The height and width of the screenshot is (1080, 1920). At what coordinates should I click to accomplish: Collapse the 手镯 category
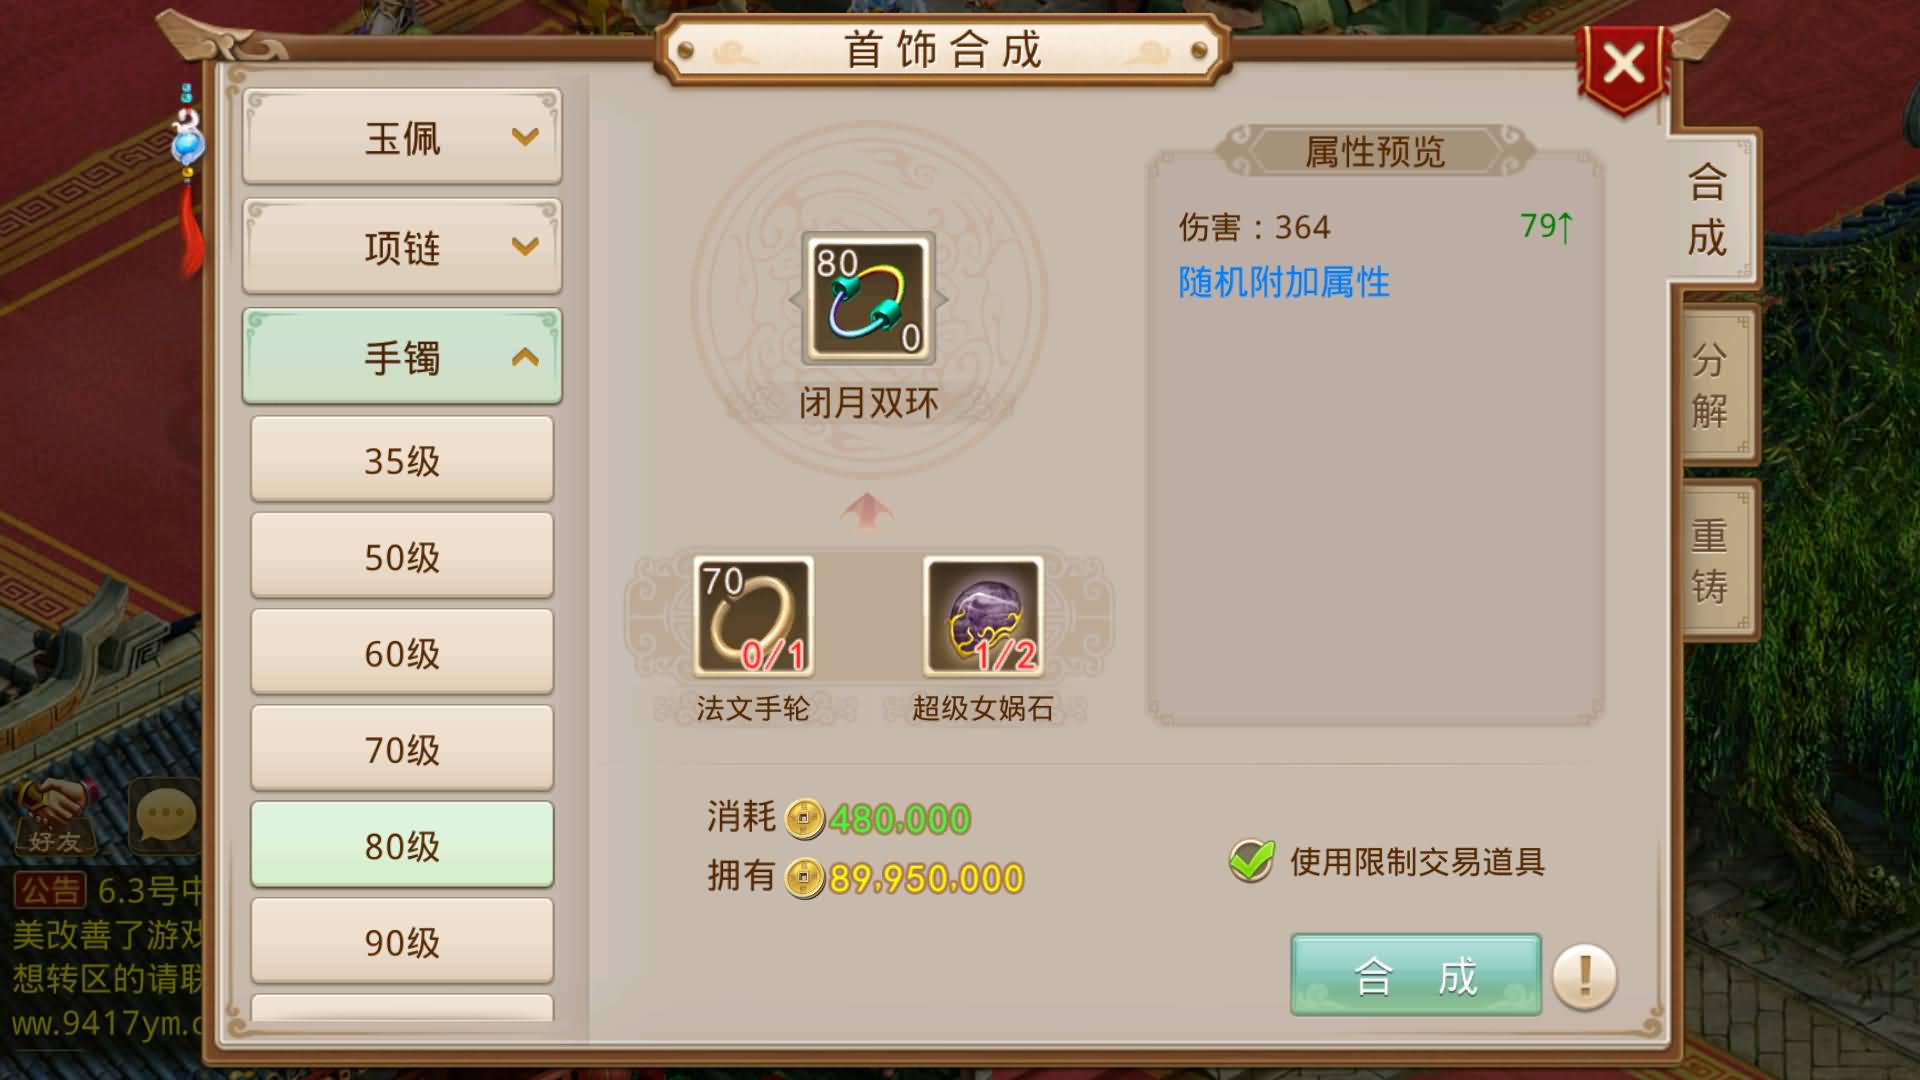pyautogui.click(x=402, y=356)
